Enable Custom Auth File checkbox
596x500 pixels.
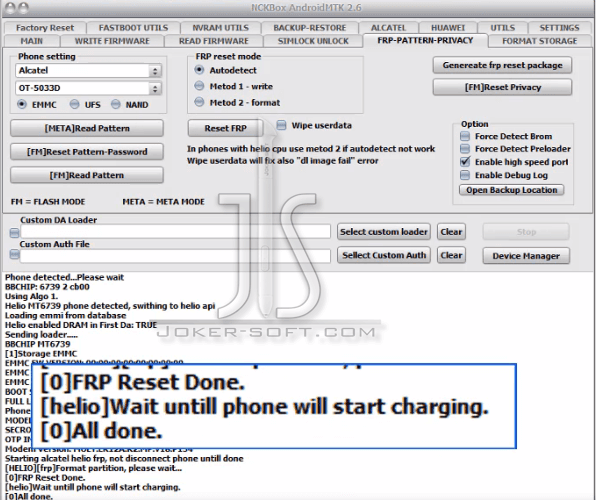click(x=14, y=254)
